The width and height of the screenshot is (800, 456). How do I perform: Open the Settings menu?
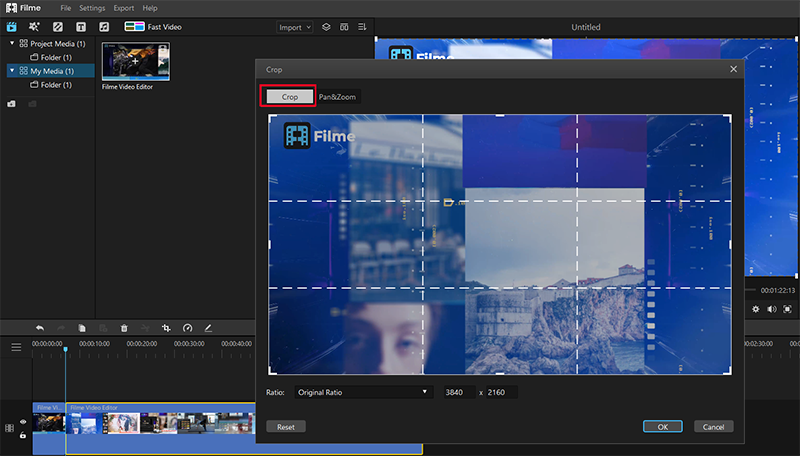92,8
